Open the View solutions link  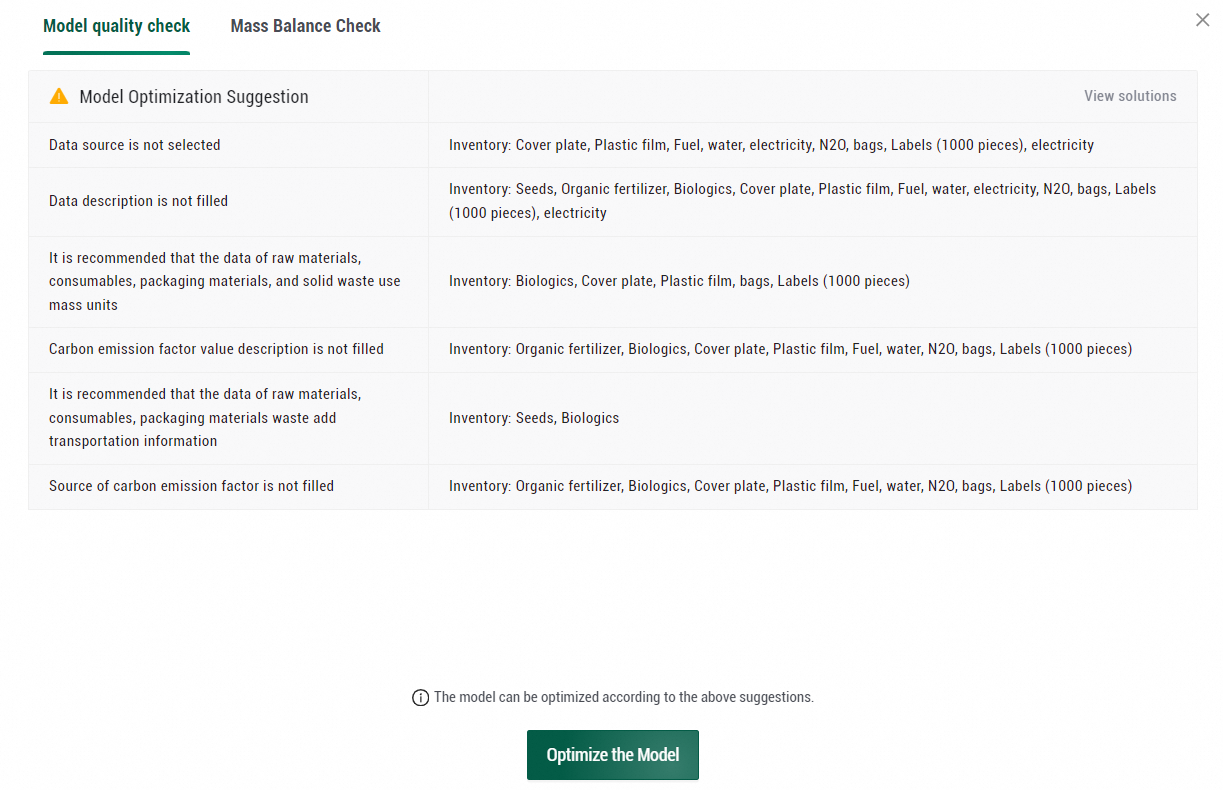[x=1130, y=96]
